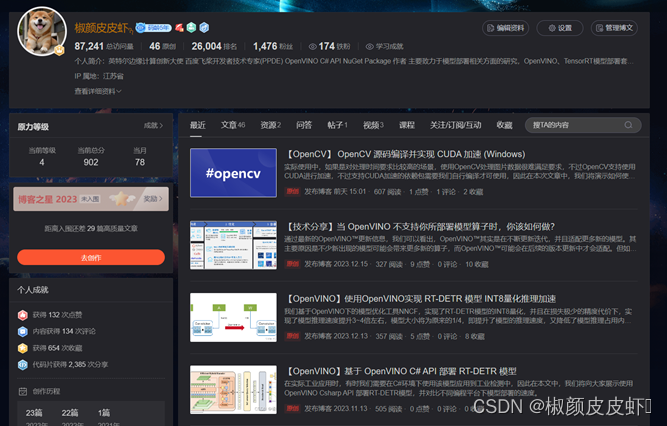Open the #opencv article thumbnail
The image size is (667, 426).
click(x=233, y=173)
